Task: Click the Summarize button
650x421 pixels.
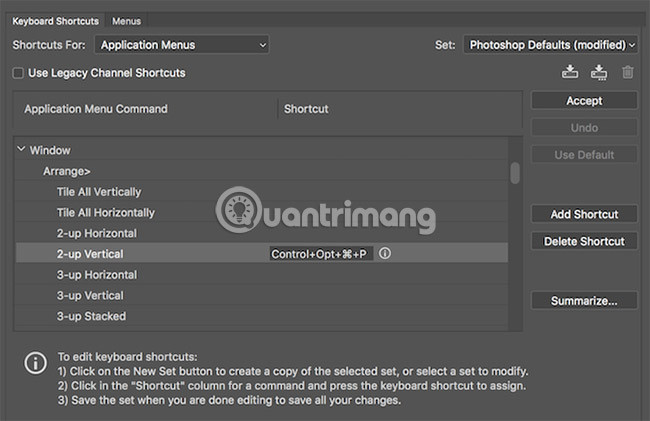Action: point(584,300)
